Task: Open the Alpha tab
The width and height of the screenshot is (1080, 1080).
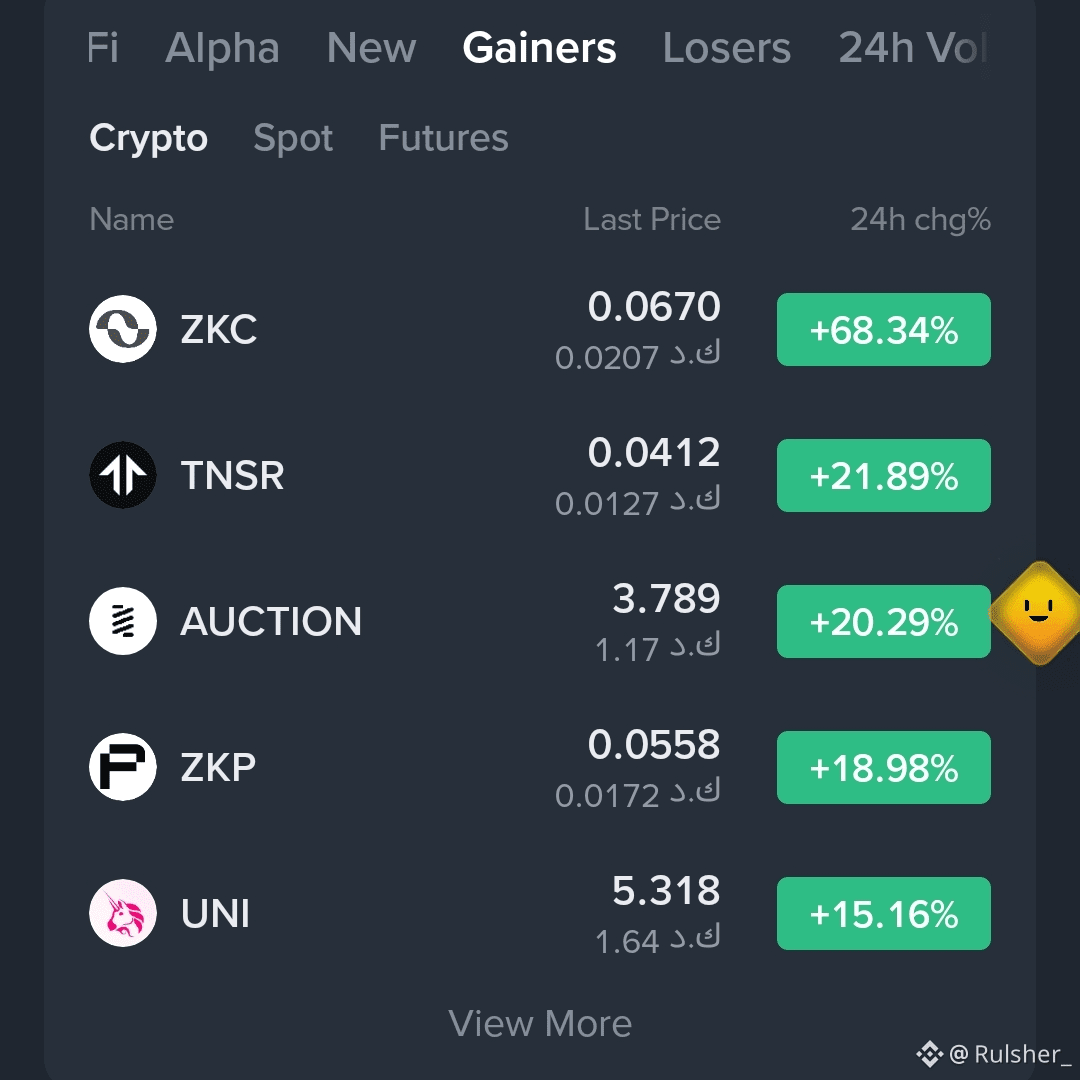Action: [222, 48]
